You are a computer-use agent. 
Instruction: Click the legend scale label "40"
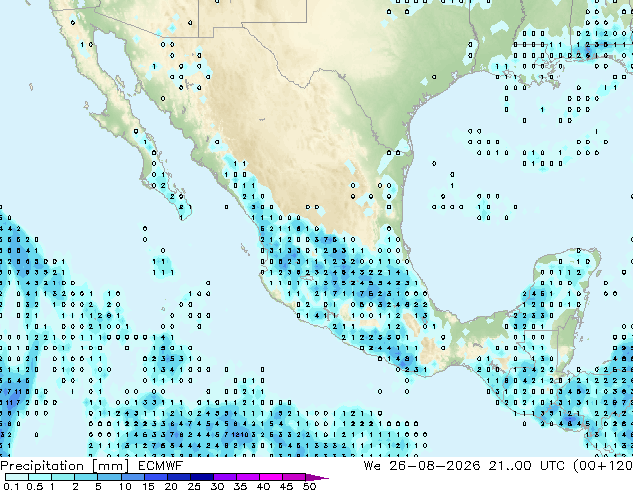point(263,486)
